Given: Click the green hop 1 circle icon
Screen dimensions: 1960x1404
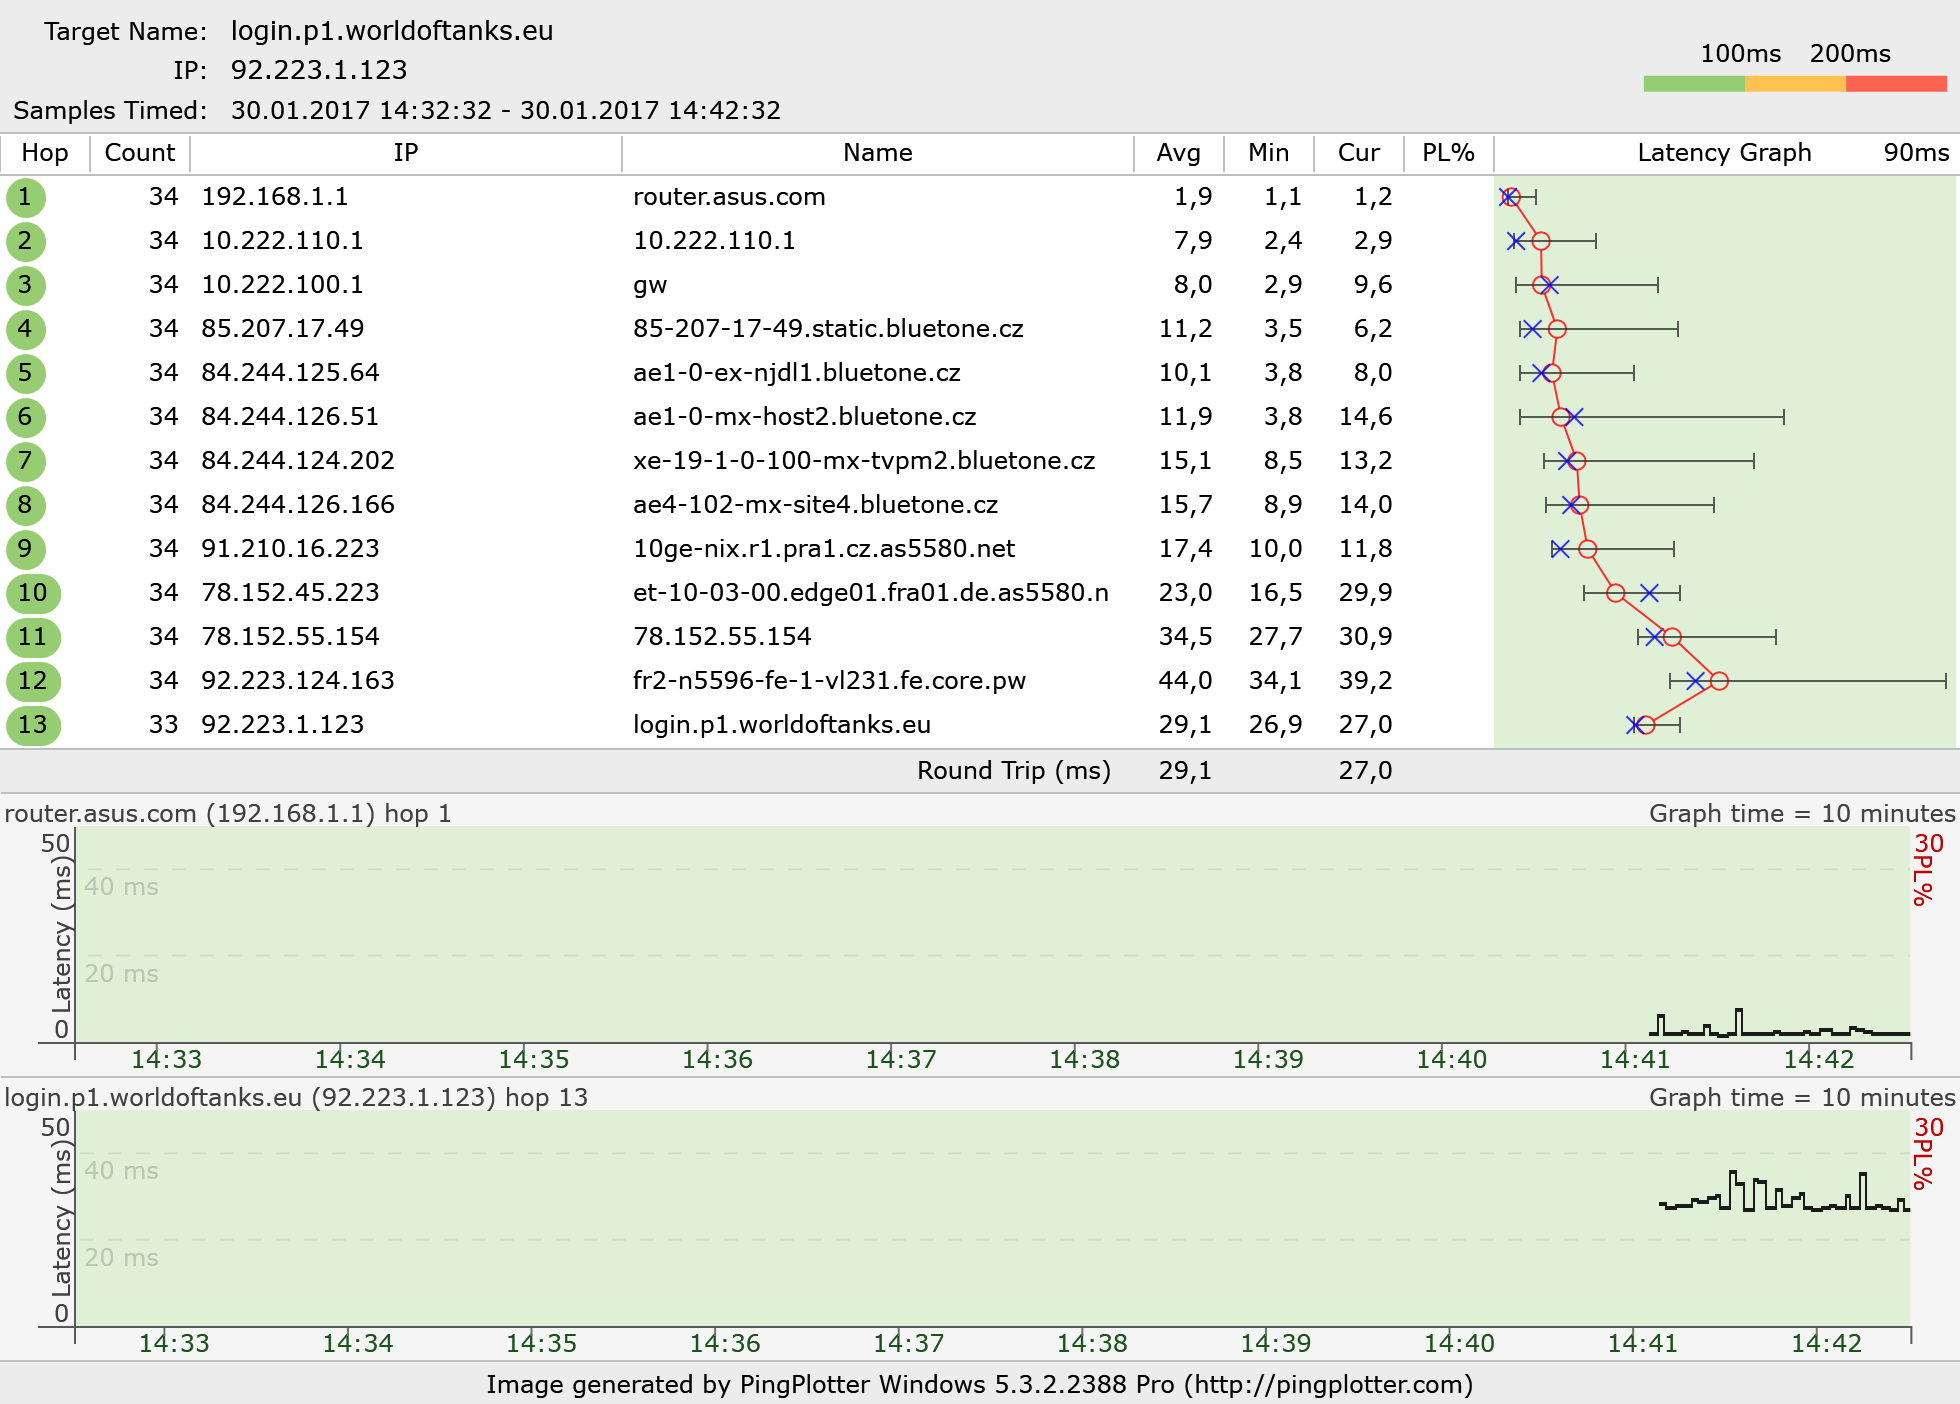Looking at the screenshot, I should point(25,197).
